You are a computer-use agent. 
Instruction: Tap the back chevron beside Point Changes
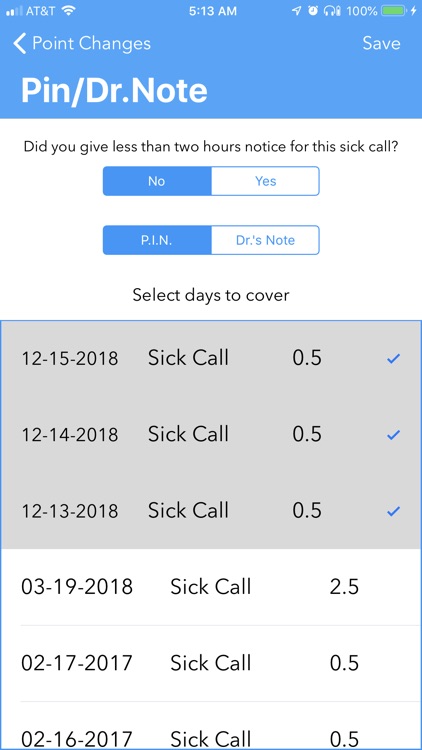click(20, 44)
